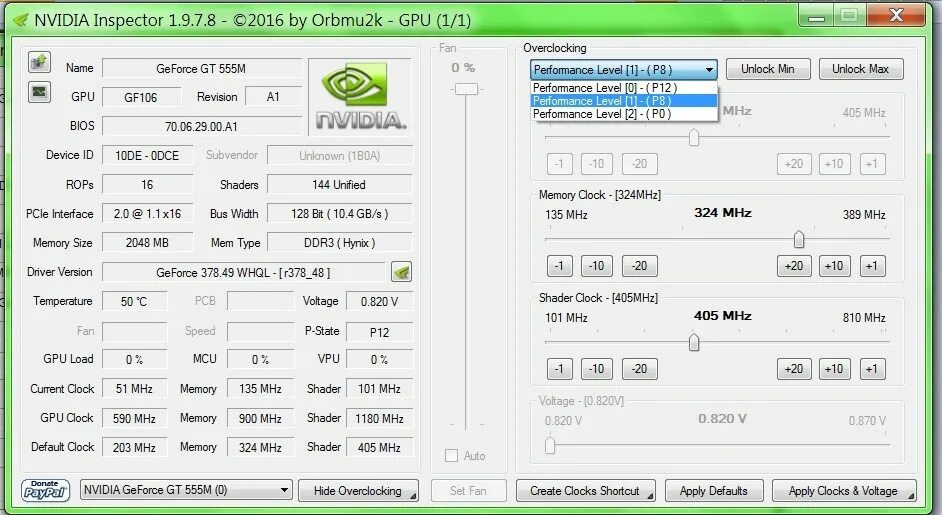942x515 pixels.
Task: Click the Voltage value 0.820 V field
Action: click(x=379, y=301)
